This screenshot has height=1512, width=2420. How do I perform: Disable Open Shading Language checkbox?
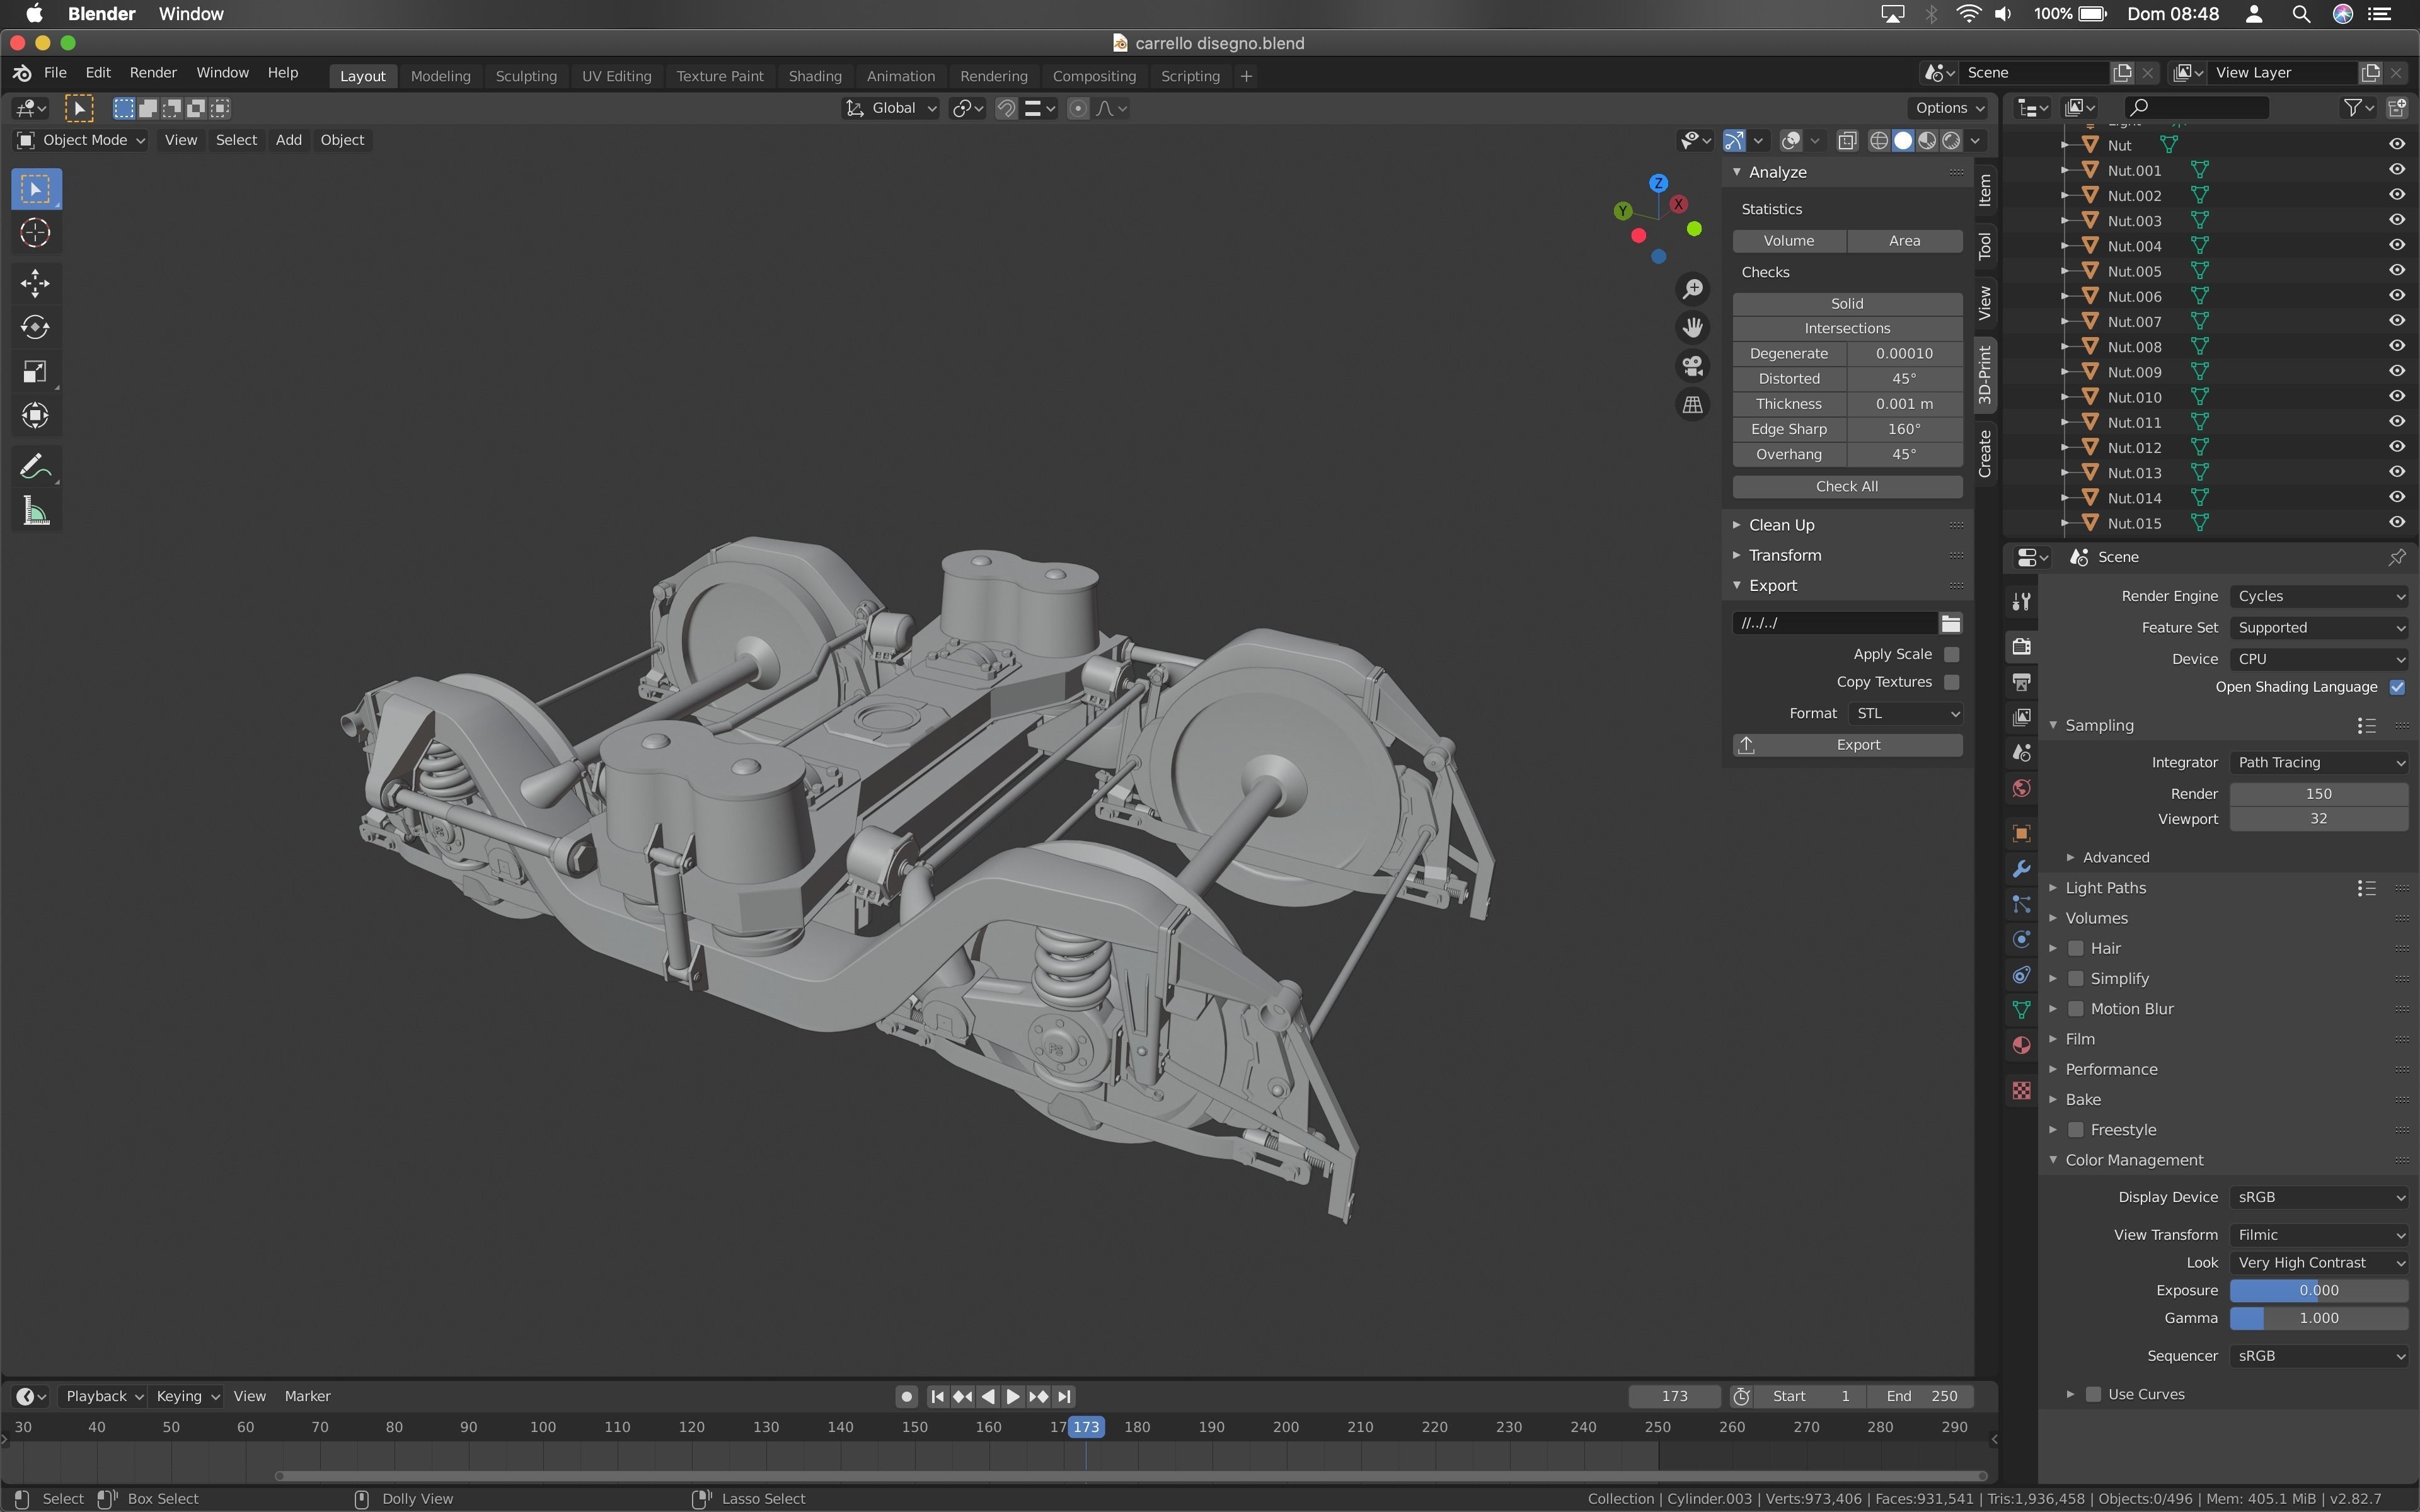pyautogui.click(x=2397, y=687)
